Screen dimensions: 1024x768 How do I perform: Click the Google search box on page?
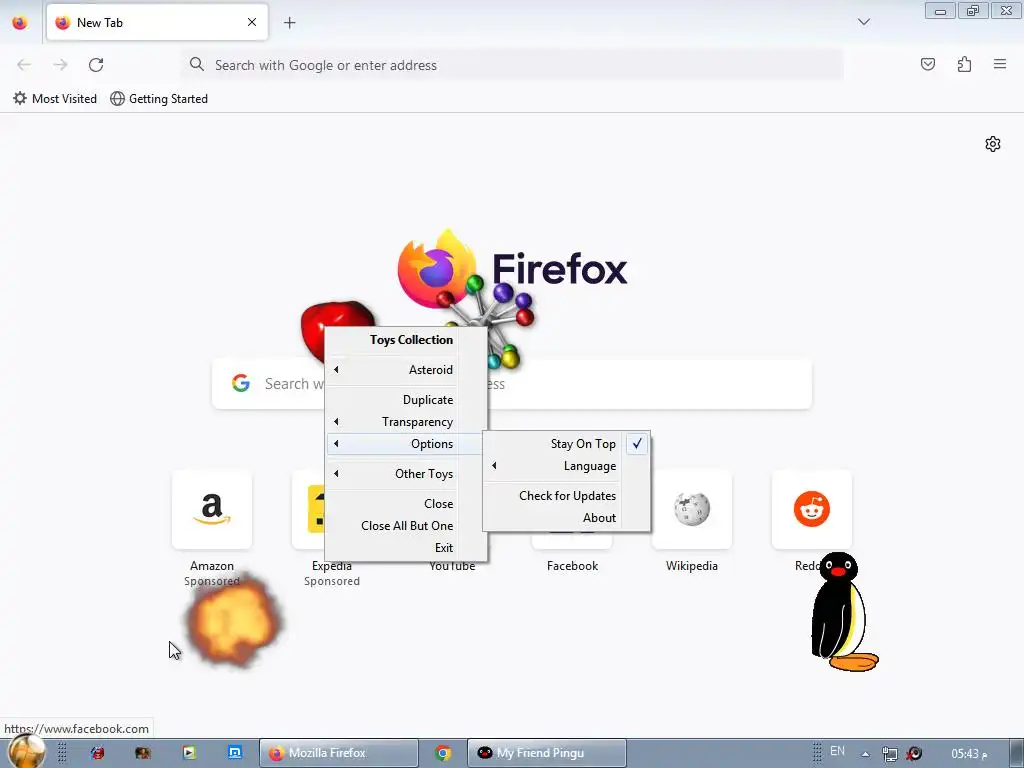512,383
